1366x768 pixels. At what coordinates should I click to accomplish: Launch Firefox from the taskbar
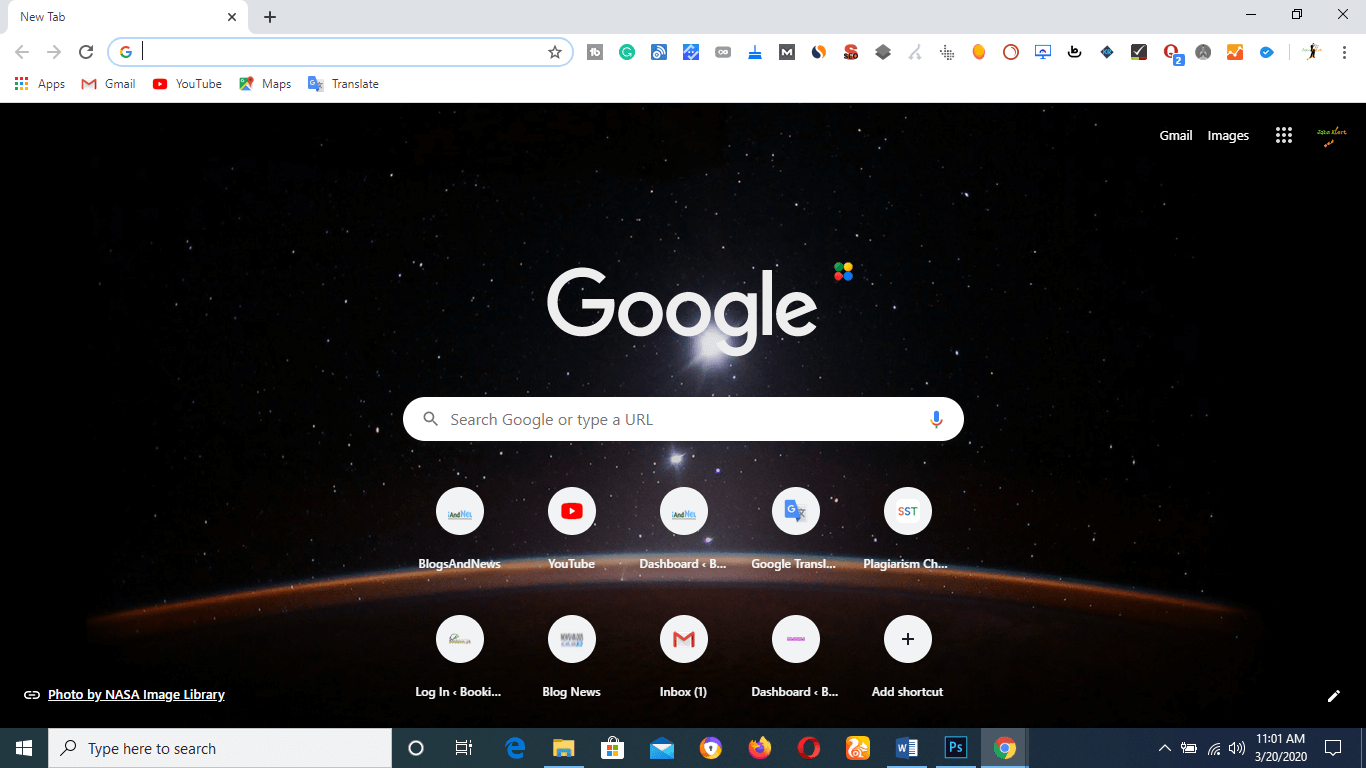[x=760, y=748]
